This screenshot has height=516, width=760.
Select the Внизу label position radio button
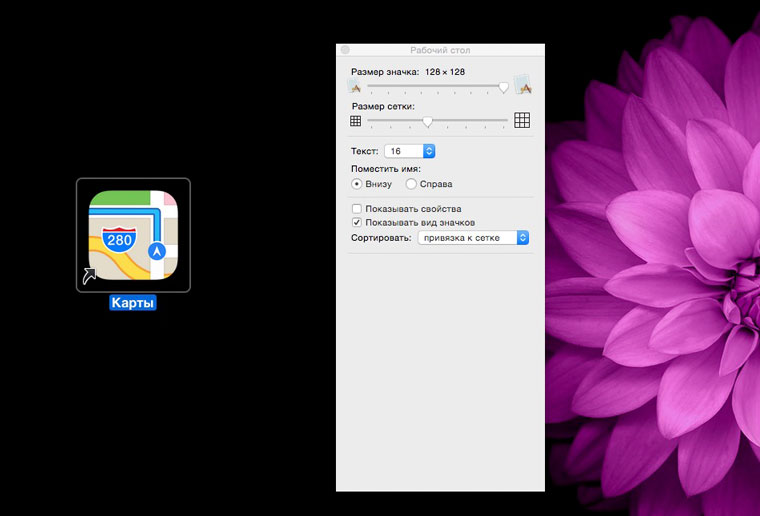pos(357,184)
